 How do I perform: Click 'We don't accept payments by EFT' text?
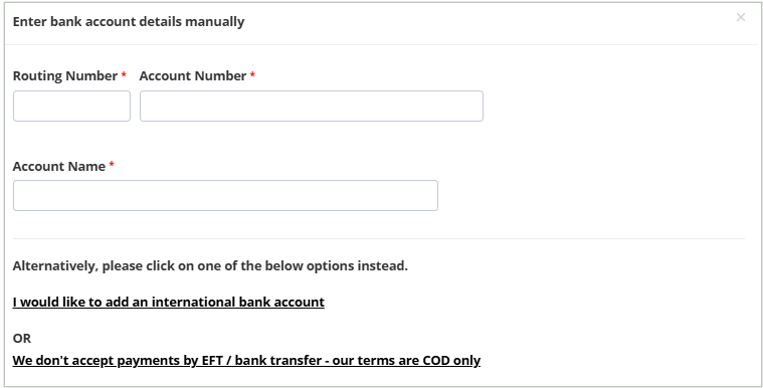click(x=119, y=360)
